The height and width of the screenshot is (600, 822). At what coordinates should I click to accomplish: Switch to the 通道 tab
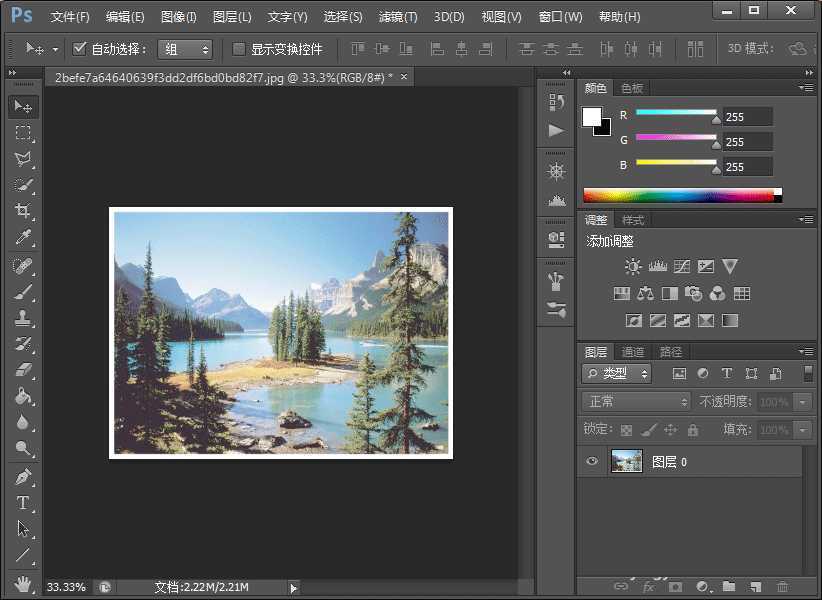pos(630,351)
